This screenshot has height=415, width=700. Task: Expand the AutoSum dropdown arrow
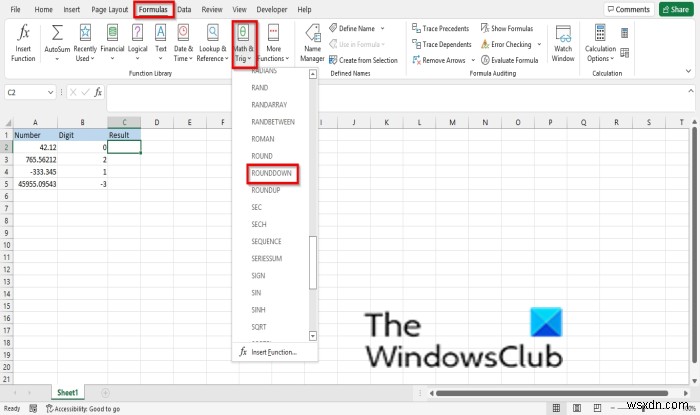(x=57, y=59)
